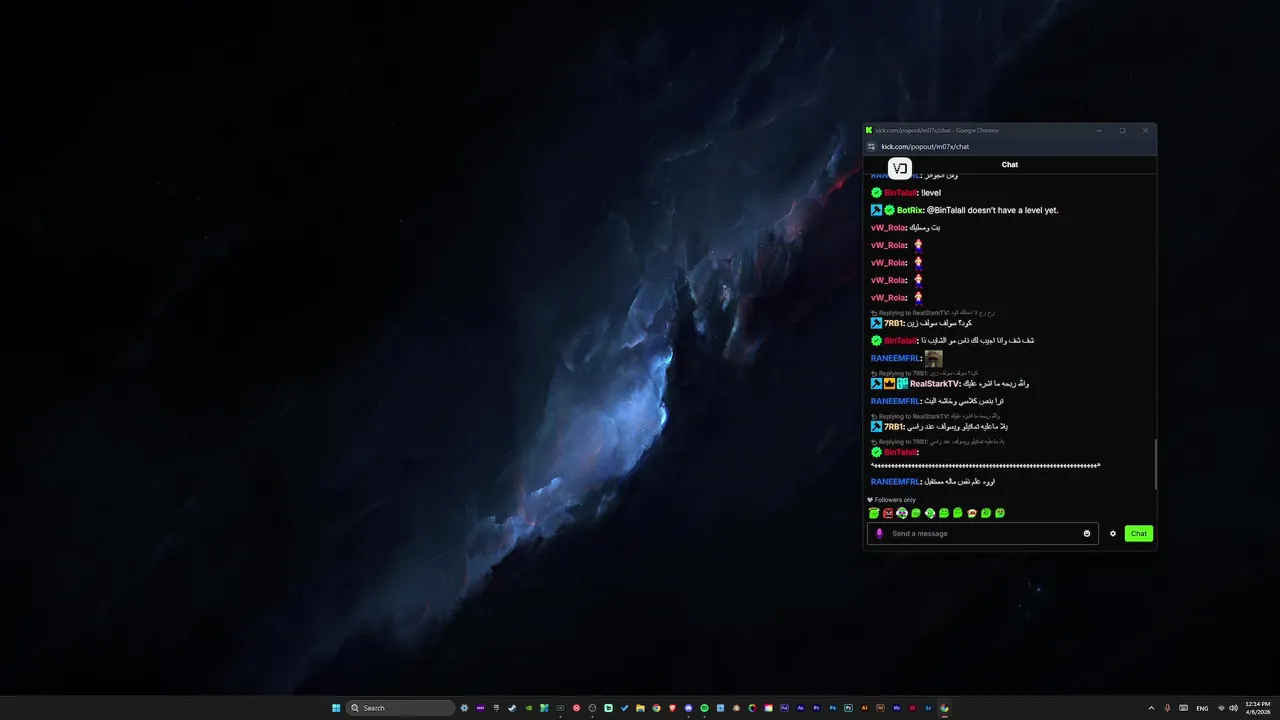
Task: Open BinTalall username on !level message
Action: click(x=901, y=192)
